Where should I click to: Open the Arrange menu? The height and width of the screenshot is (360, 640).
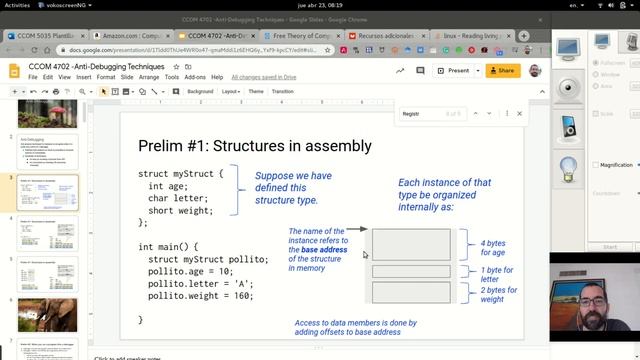point(149,77)
